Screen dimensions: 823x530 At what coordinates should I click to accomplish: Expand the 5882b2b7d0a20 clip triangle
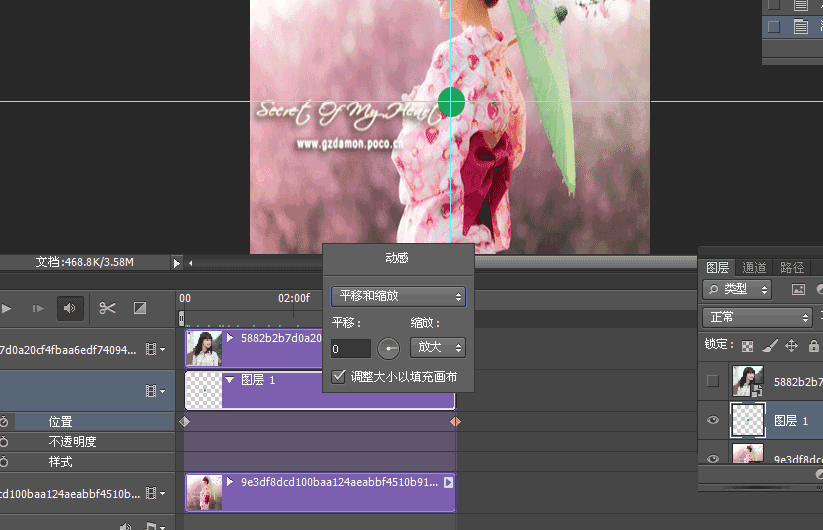[230, 337]
